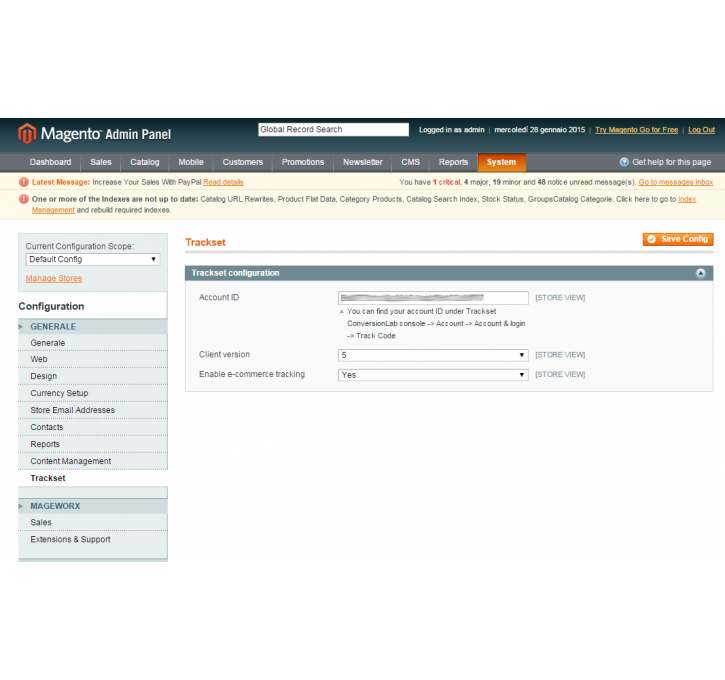Open Generale configuration section in sidebar
Screen dimensions: 725x680
coord(93,343)
